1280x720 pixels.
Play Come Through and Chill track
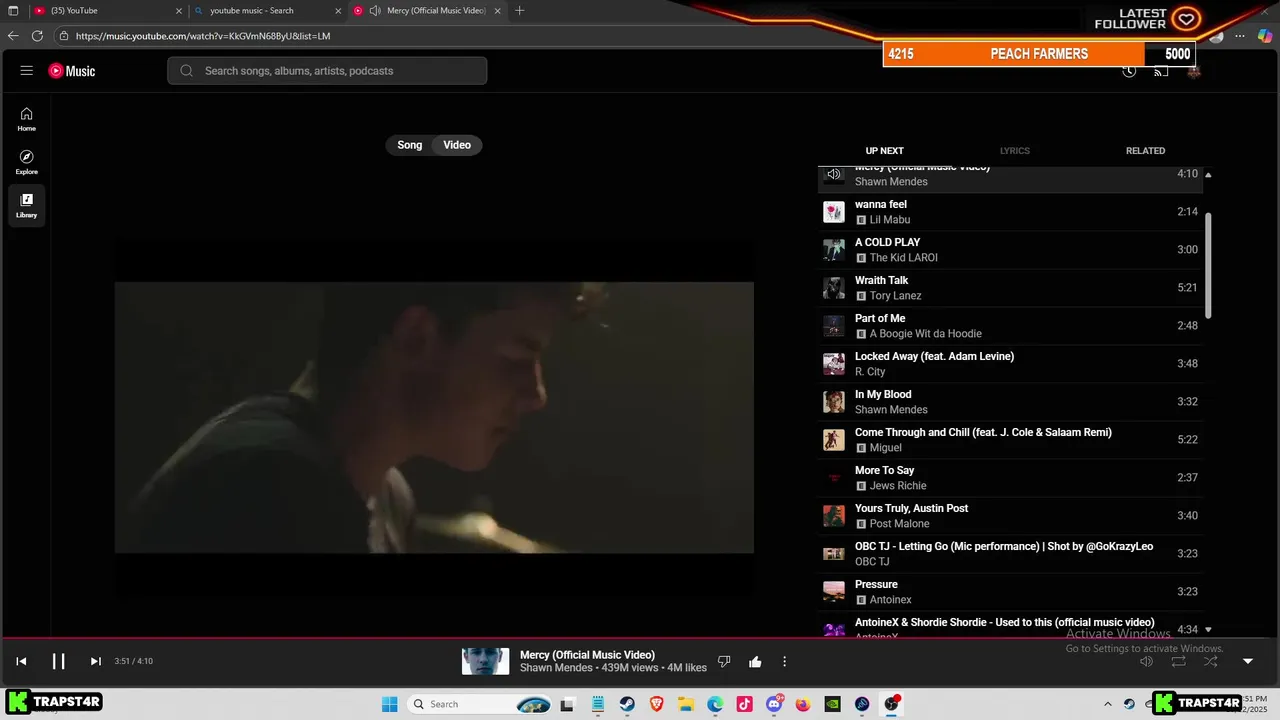(x=1010, y=440)
